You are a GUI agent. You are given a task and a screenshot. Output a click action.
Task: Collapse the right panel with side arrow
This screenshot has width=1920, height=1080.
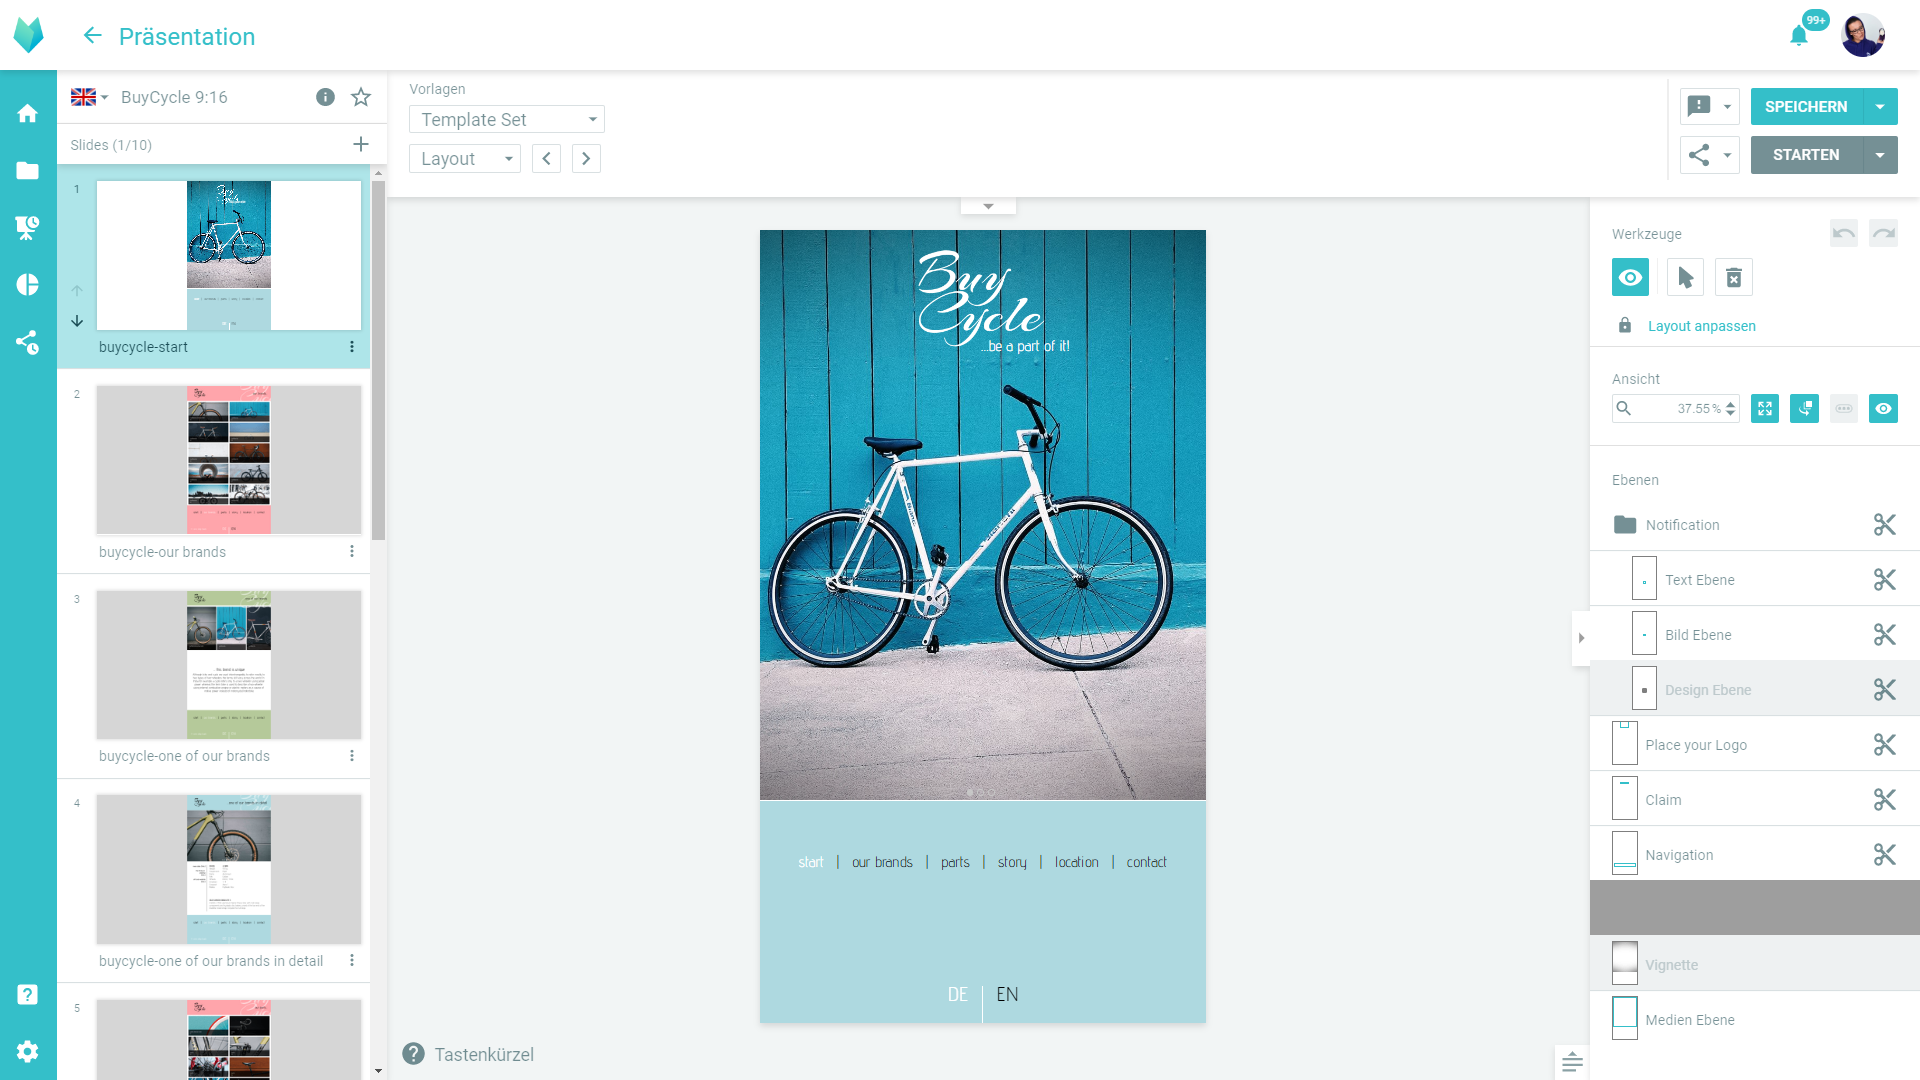click(1581, 638)
